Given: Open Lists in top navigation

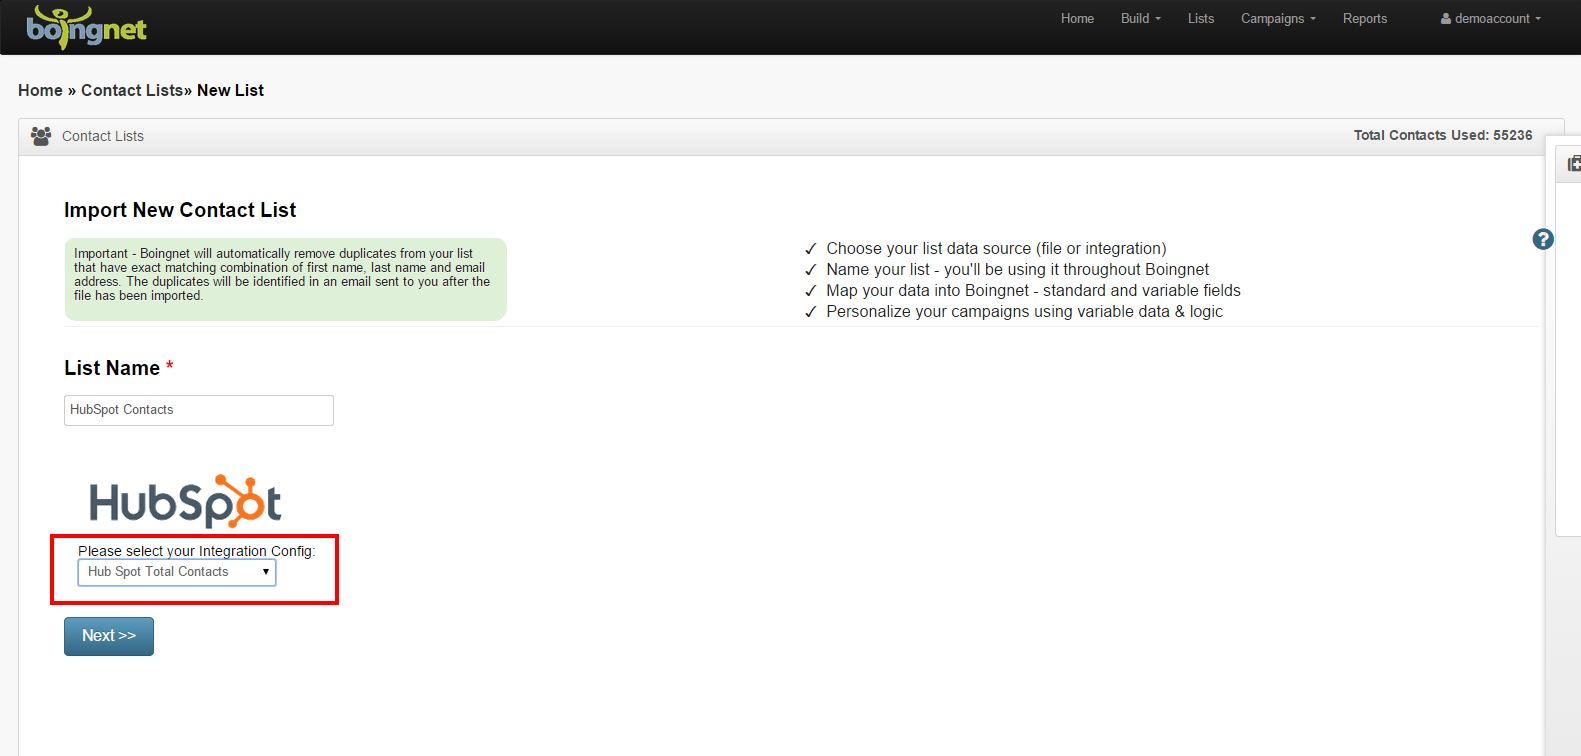Looking at the screenshot, I should tap(1201, 19).
